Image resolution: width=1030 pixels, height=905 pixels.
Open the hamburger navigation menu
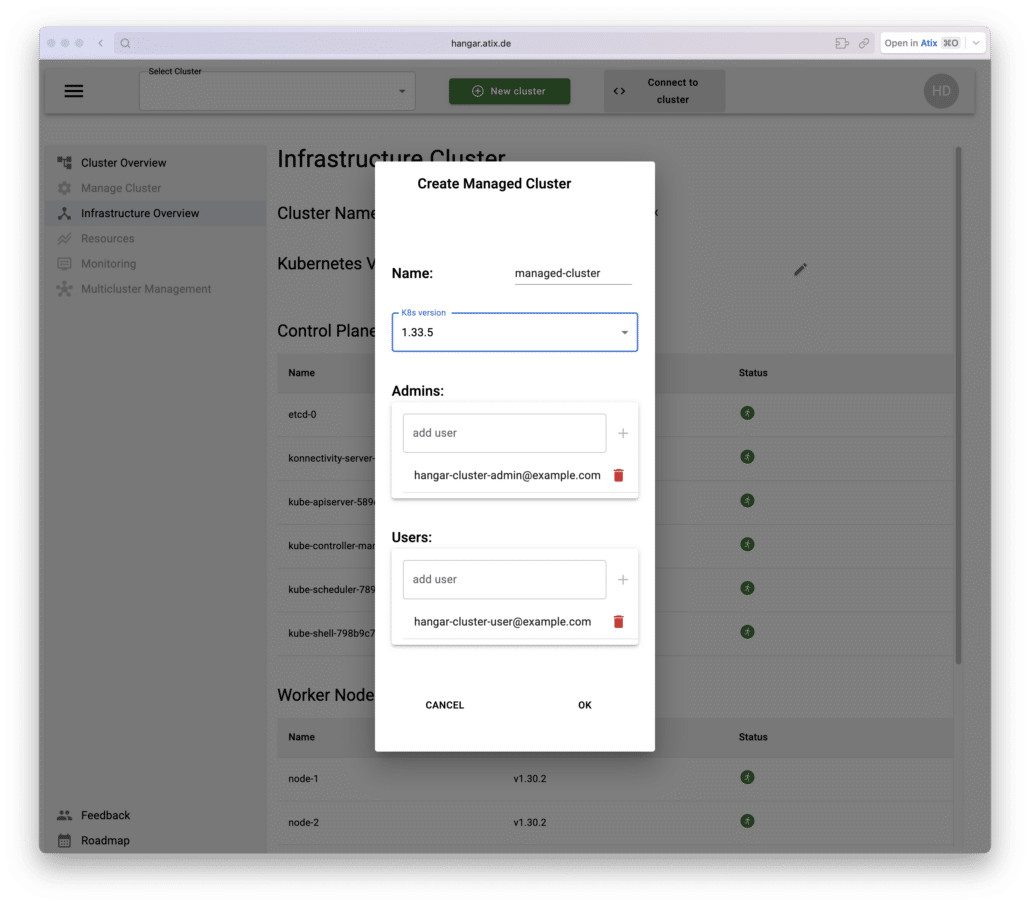(x=74, y=91)
